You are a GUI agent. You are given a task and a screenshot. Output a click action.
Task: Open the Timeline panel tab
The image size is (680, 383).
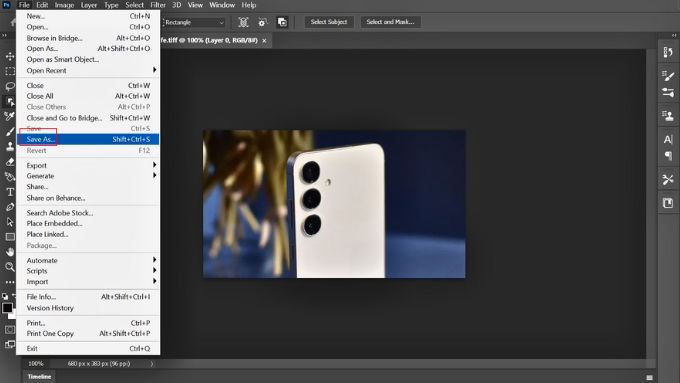pos(39,376)
